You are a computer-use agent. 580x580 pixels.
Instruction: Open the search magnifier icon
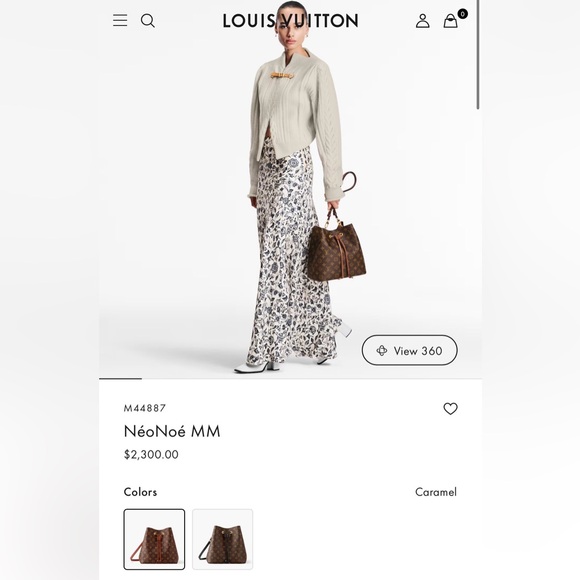pos(148,21)
